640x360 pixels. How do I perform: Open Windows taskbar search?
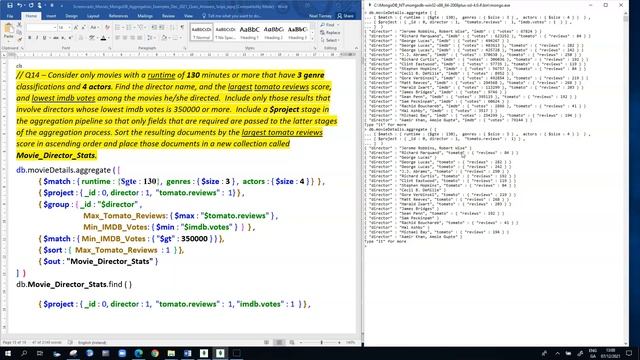pyautogui.click(x=24, y=353)
